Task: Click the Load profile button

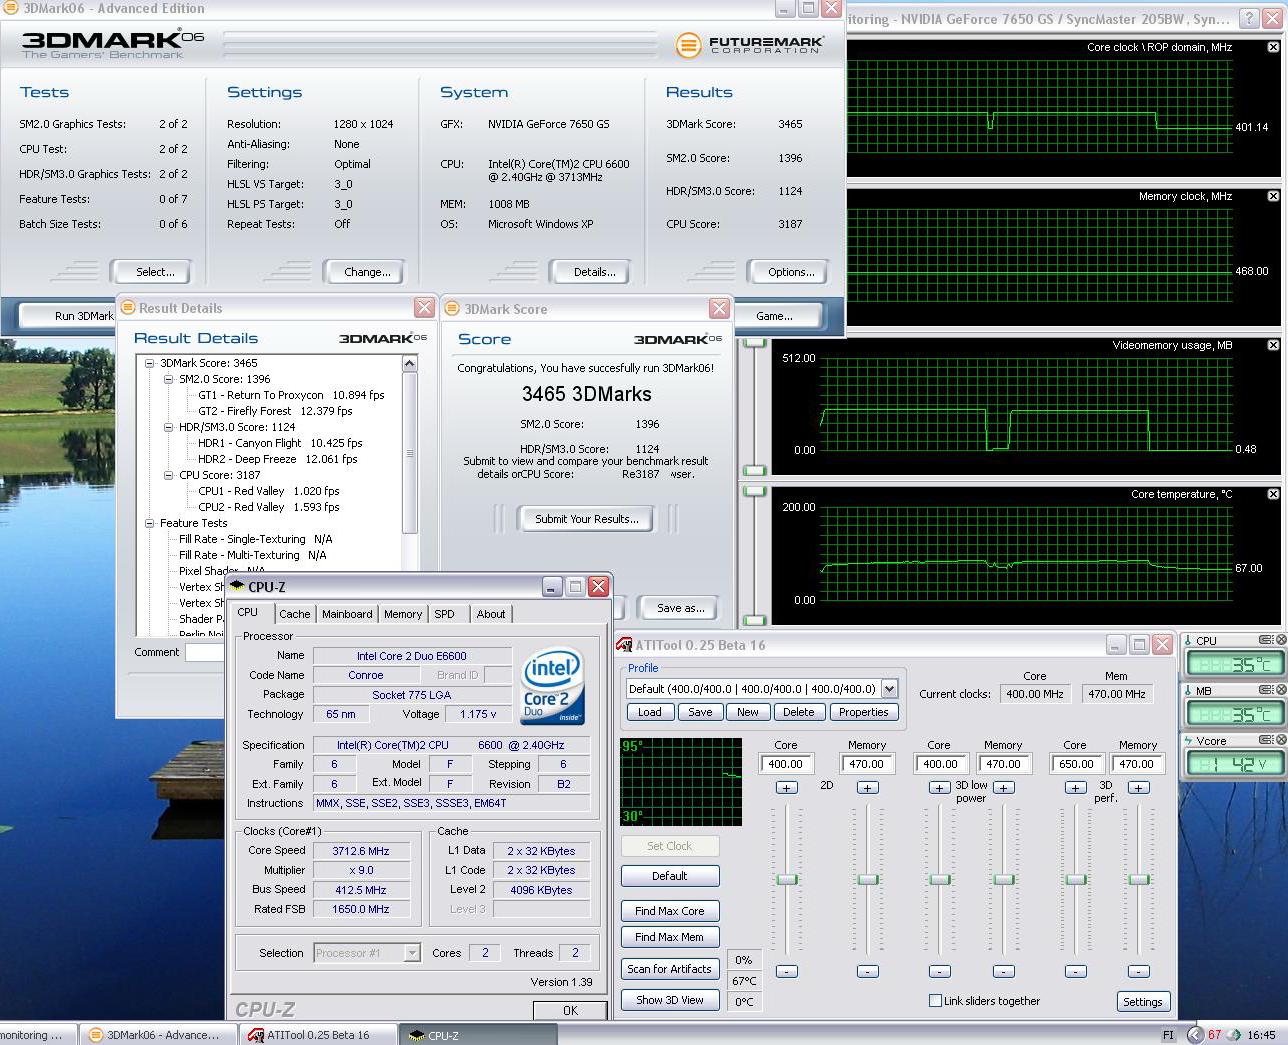Action: 650,712
